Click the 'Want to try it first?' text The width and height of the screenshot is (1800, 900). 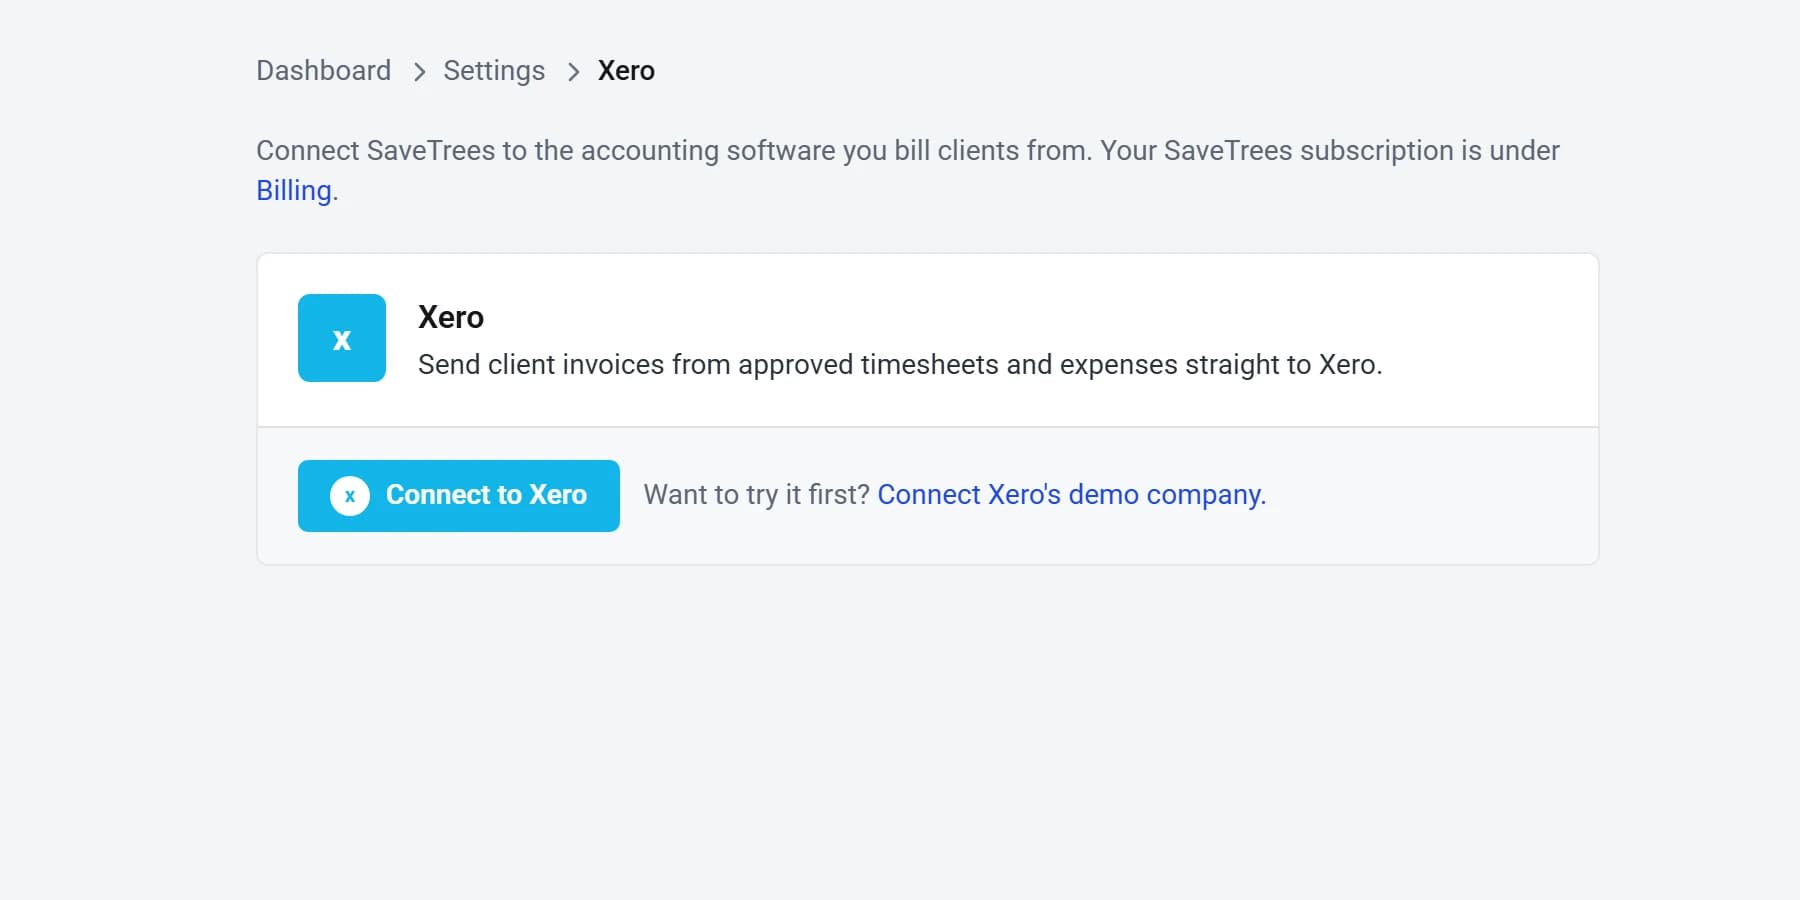coord(757,495)
